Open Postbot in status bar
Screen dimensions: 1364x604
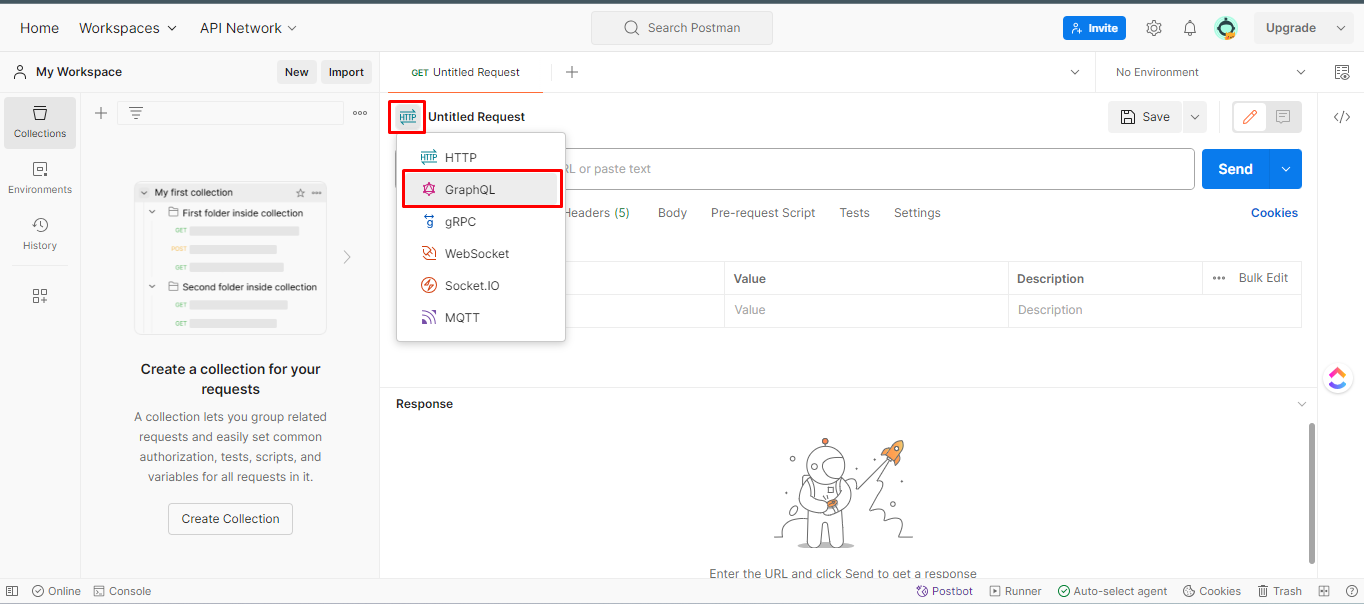(x=945, y=591)
